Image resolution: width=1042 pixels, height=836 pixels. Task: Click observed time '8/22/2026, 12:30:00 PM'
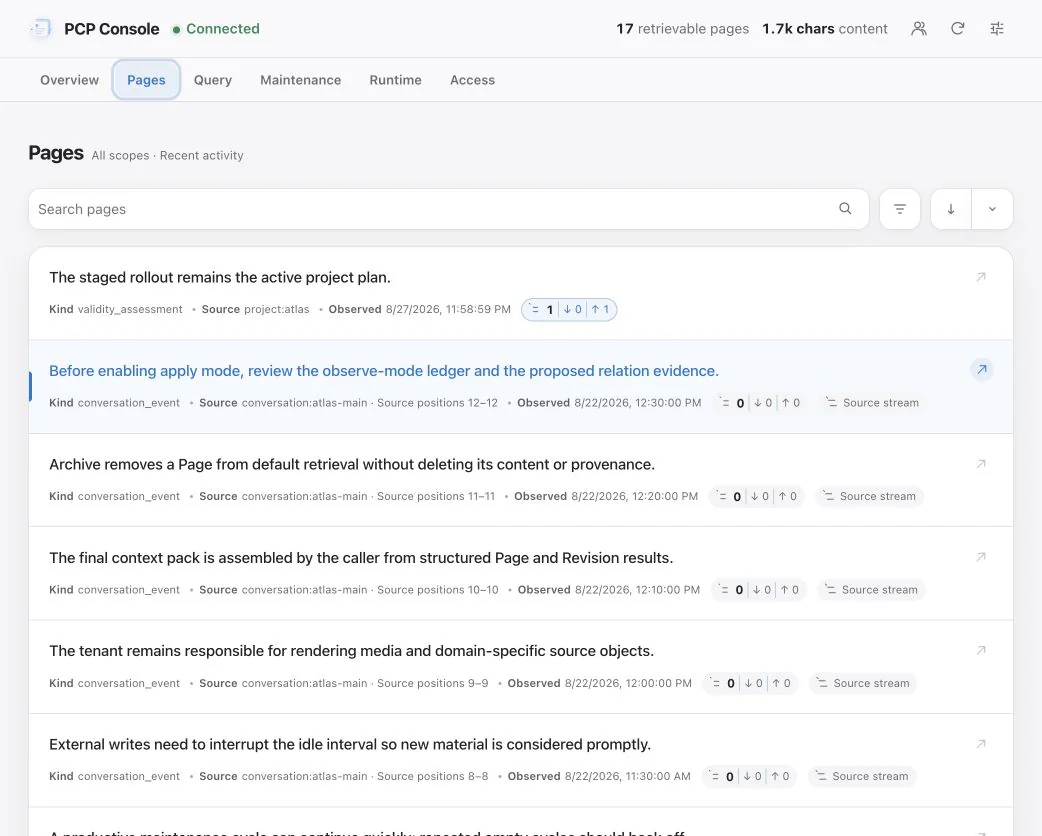coord(638,403)
